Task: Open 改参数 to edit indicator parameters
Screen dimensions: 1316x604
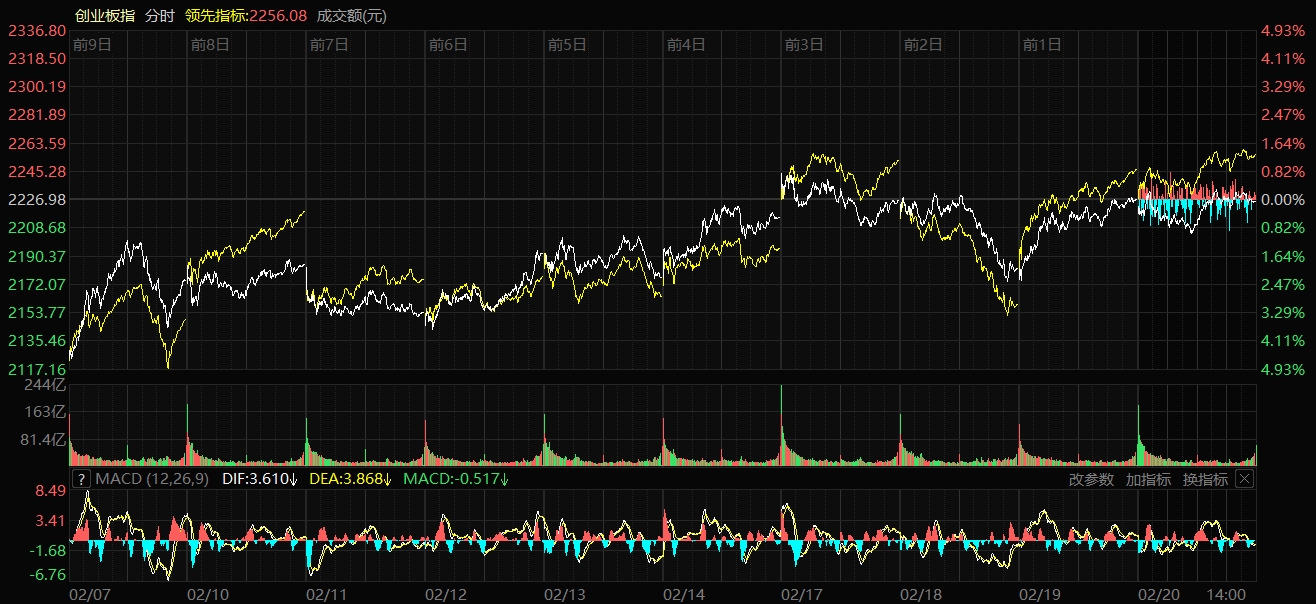Action: [x=1091, y=479]
